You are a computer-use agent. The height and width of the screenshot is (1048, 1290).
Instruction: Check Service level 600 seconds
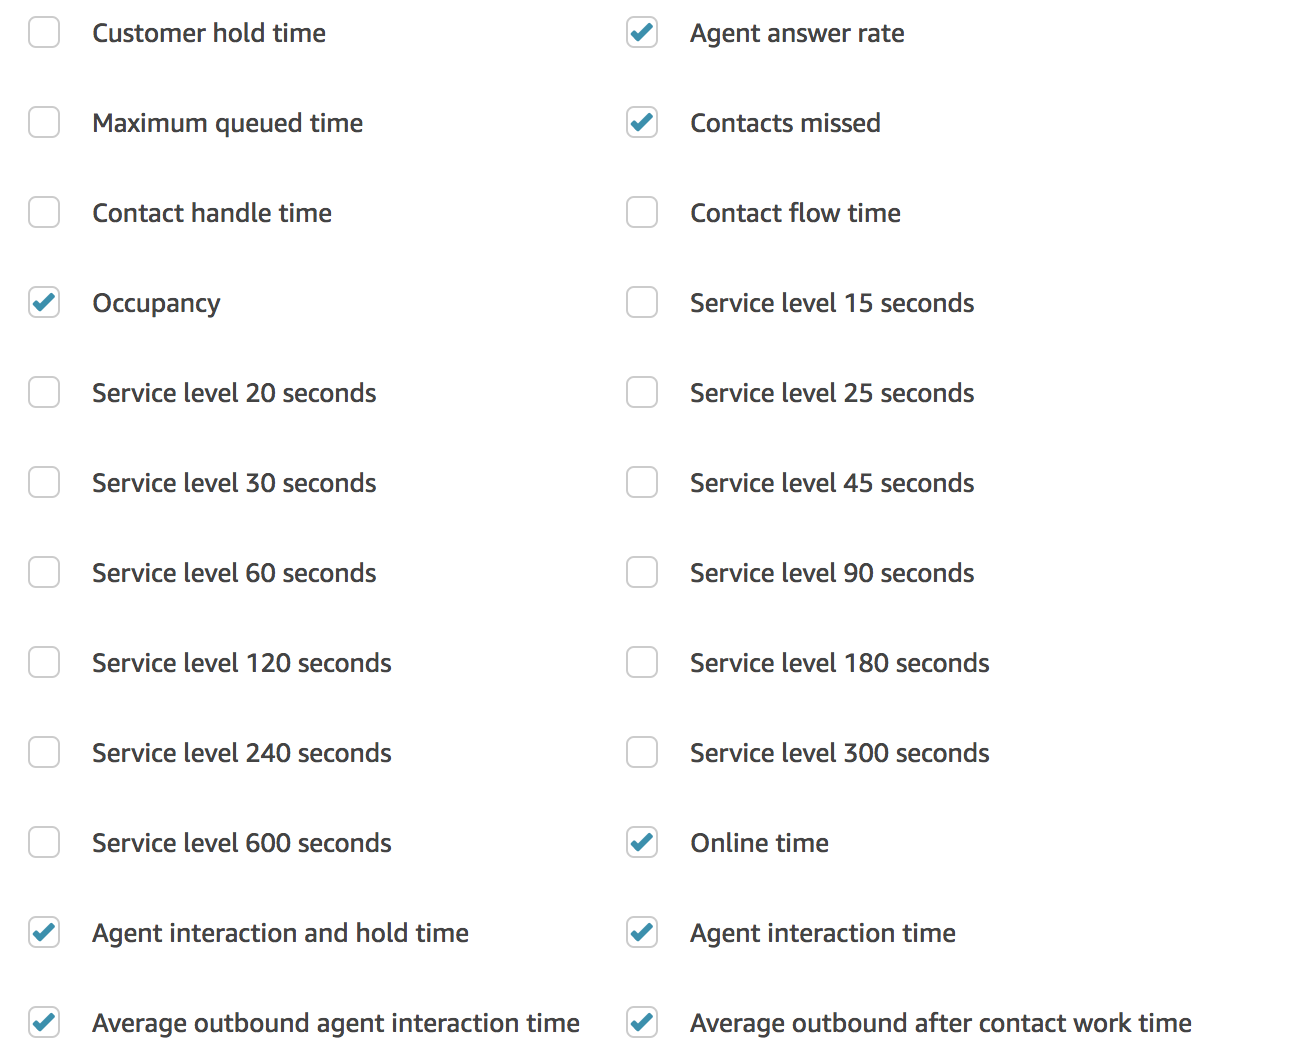pyautogui.click(x=44, y=842)
